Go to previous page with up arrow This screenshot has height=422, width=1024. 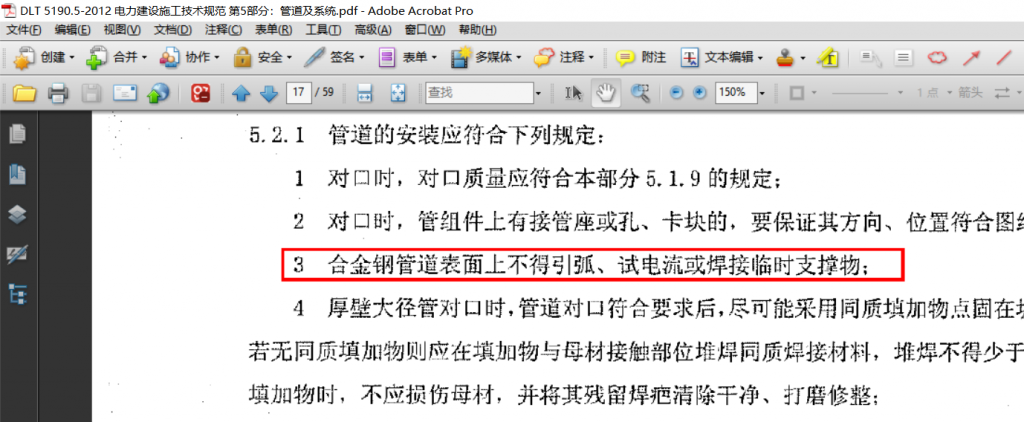pyautogui.click(x=241, y=93)
